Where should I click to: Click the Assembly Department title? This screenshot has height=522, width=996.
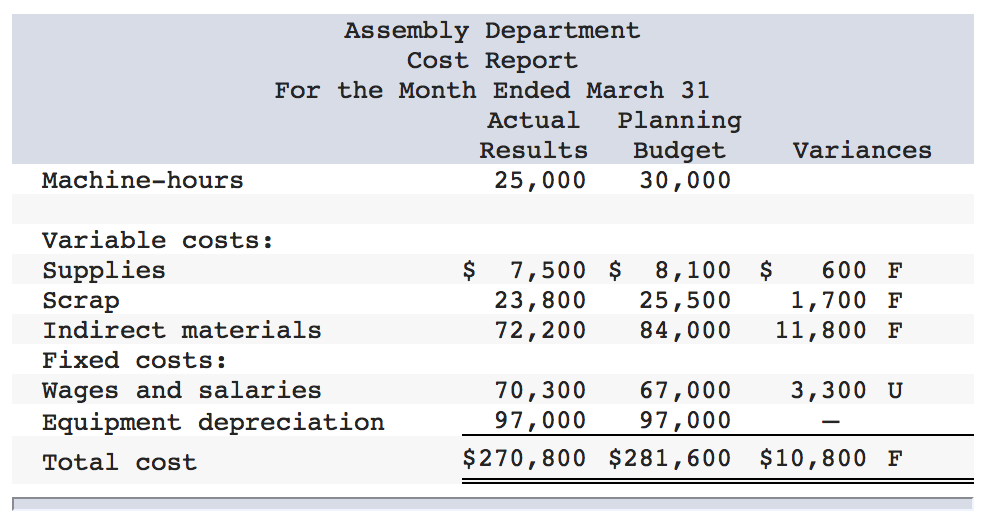[x=492, y=31]
